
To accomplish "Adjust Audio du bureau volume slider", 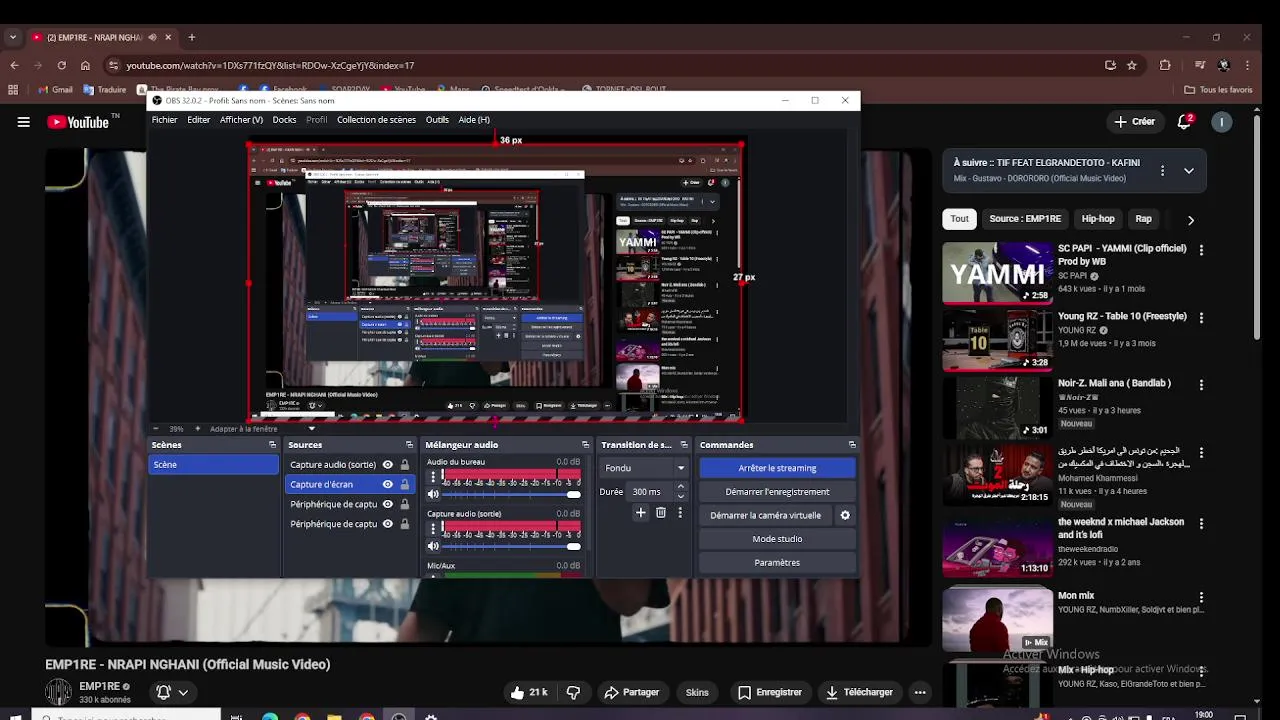I will (511, 494).
